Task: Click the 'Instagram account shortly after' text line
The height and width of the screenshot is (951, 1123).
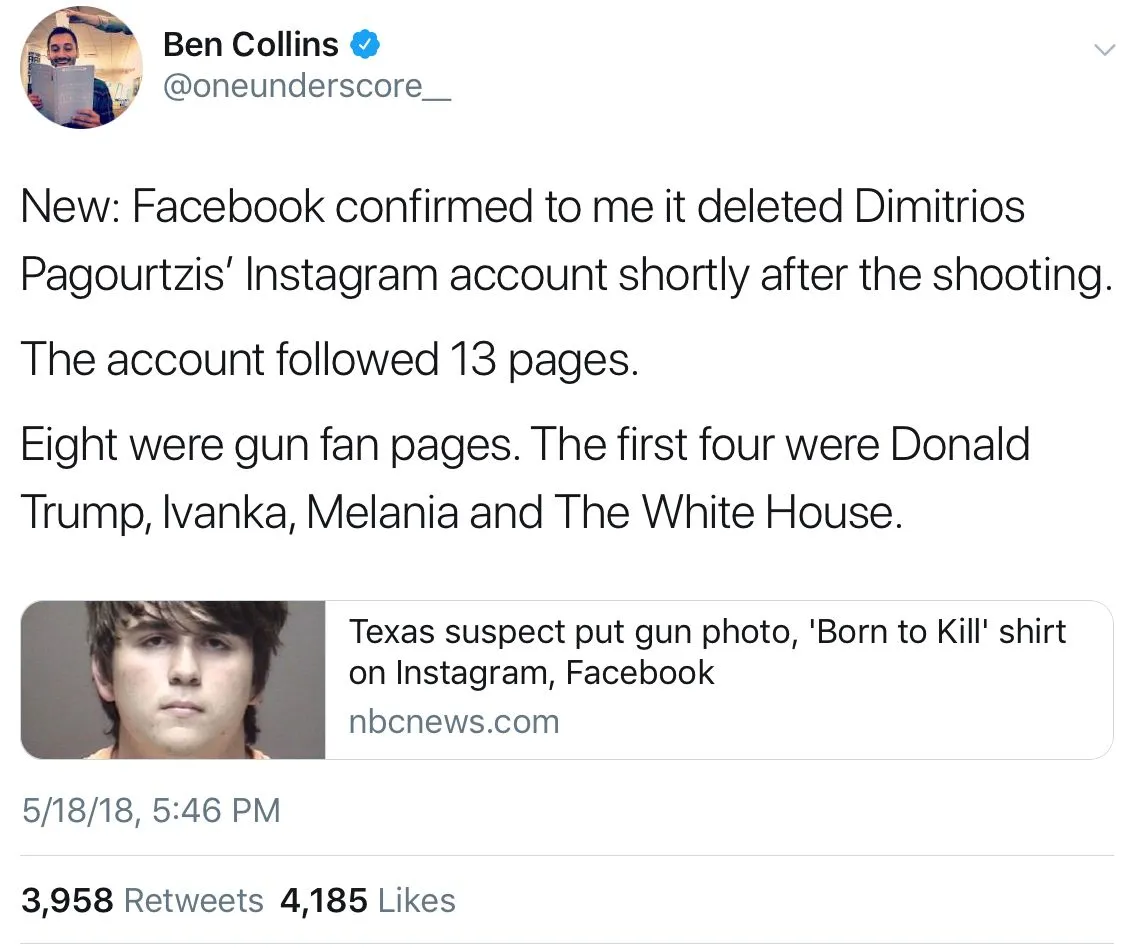Action: pyautogui.click(x=565, y=276)
